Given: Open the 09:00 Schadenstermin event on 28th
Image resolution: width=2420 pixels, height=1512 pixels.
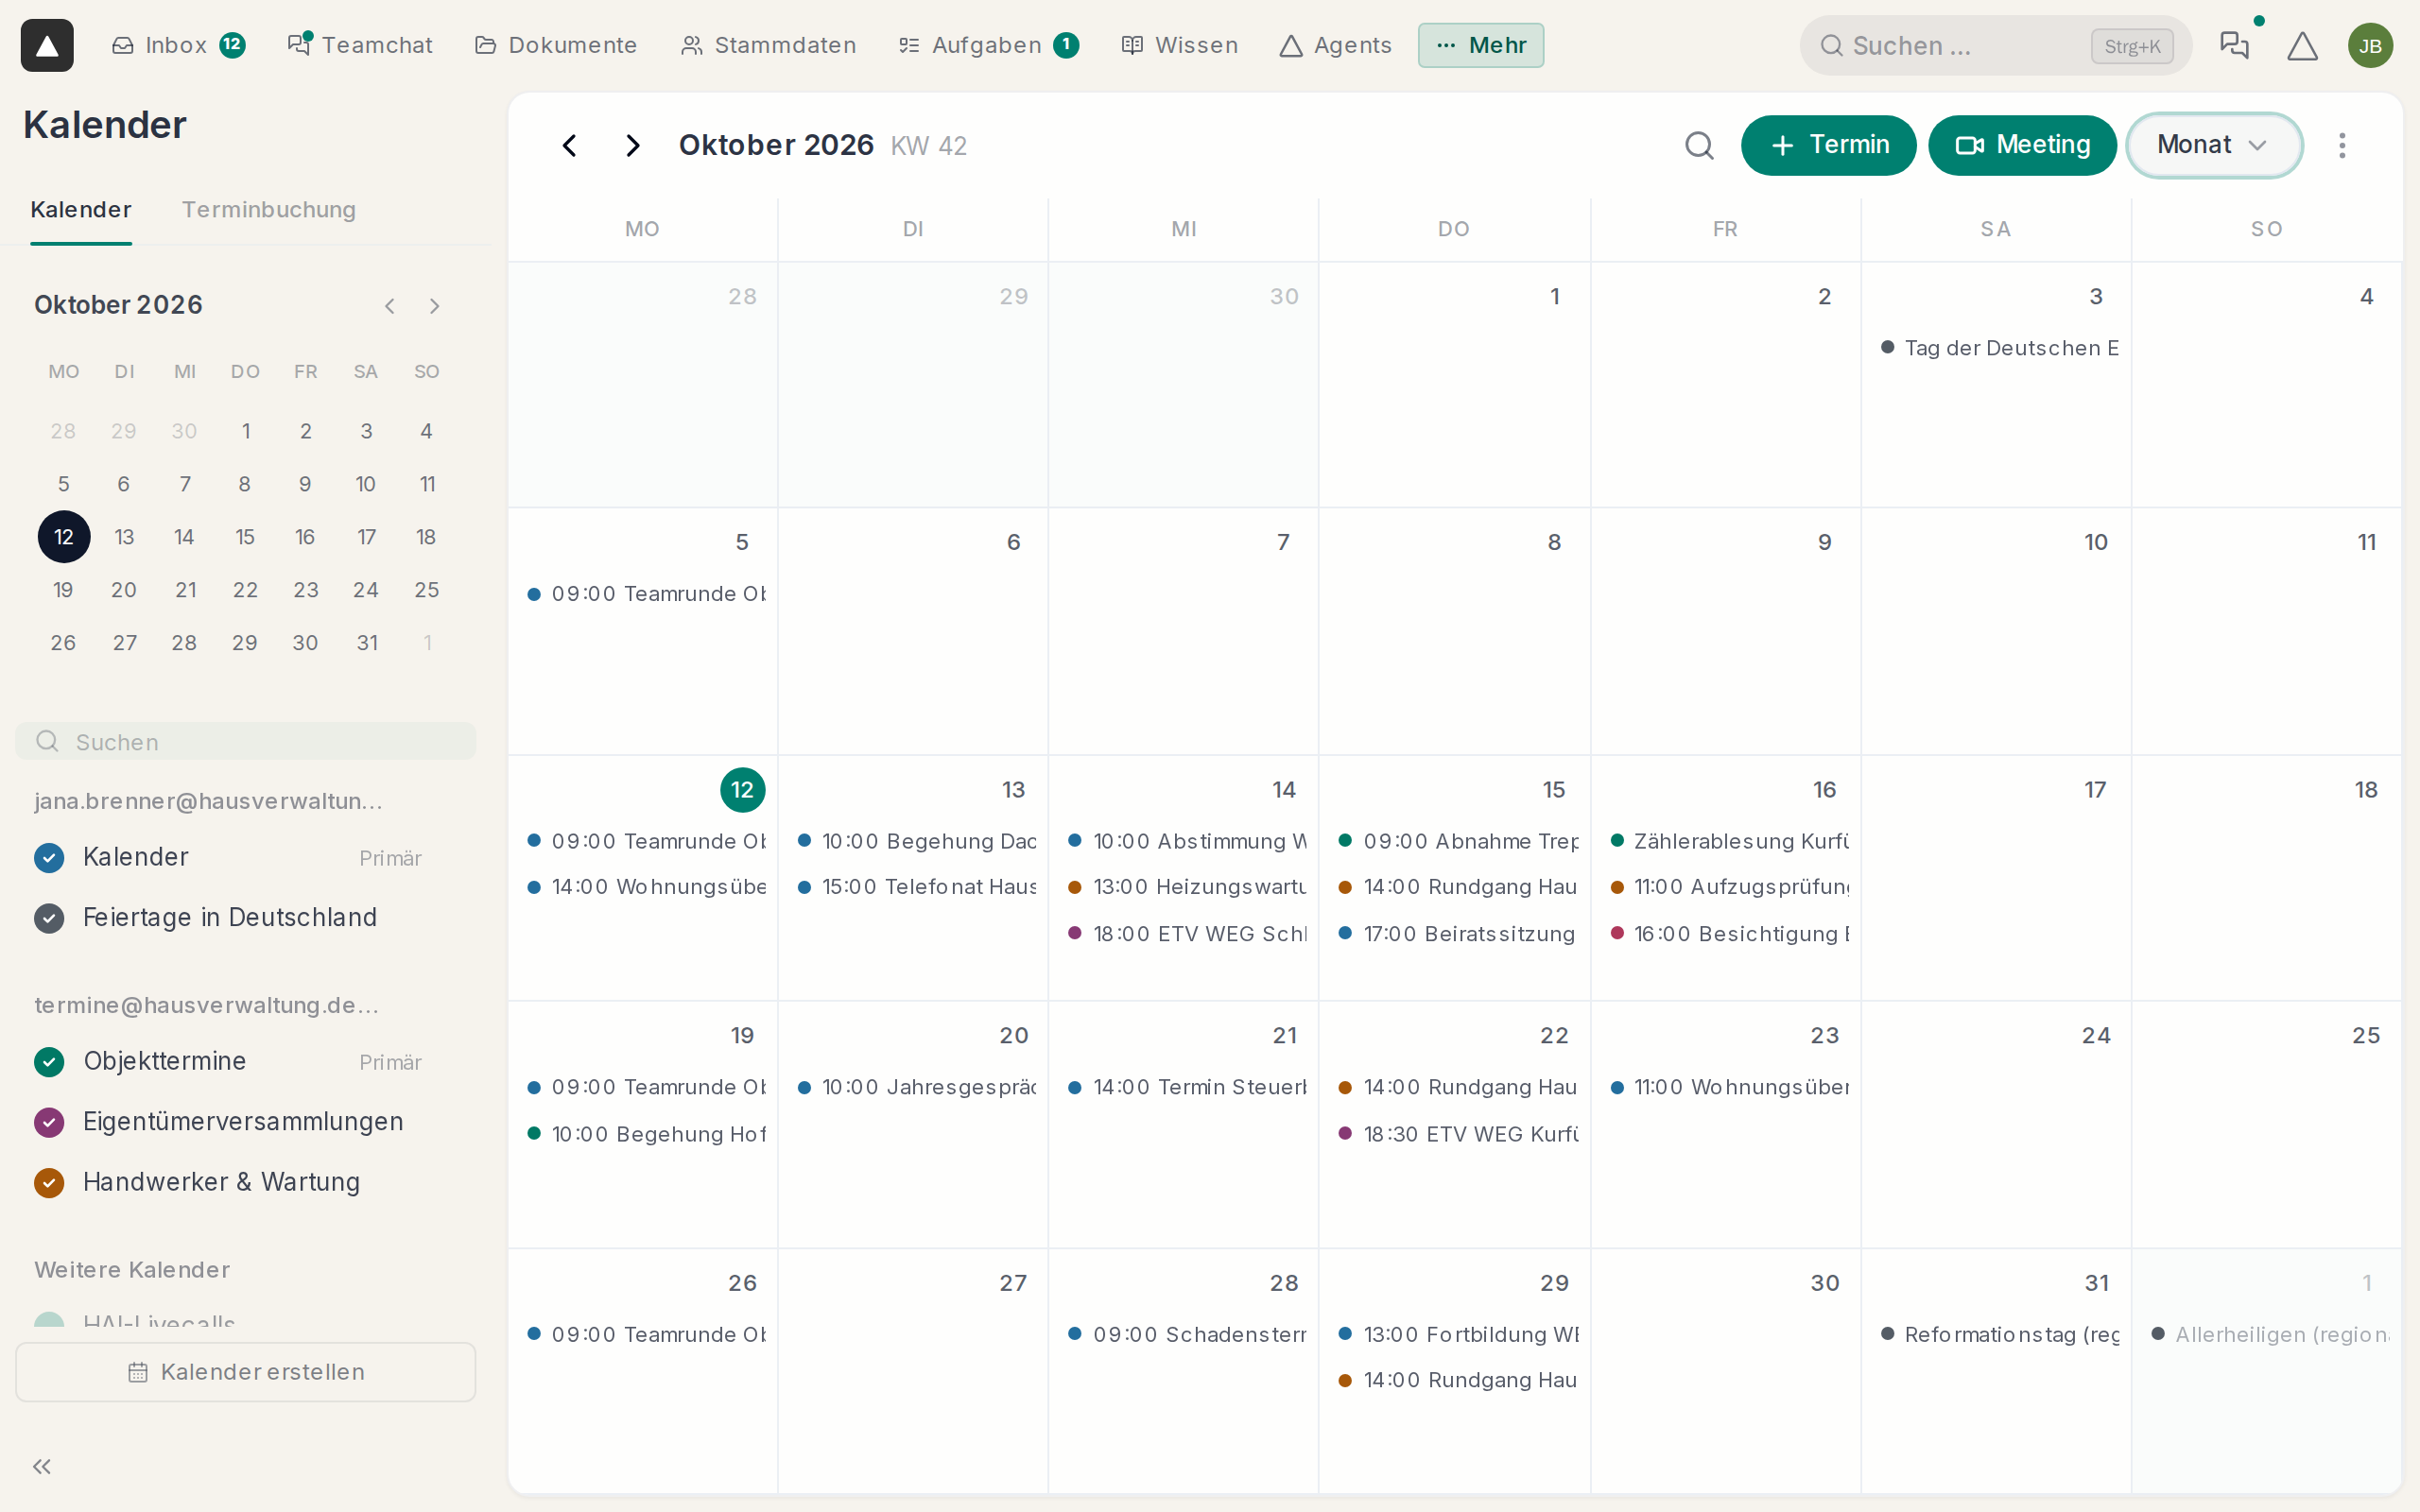Looking at the screenshot, I should click(1187, 1334).
